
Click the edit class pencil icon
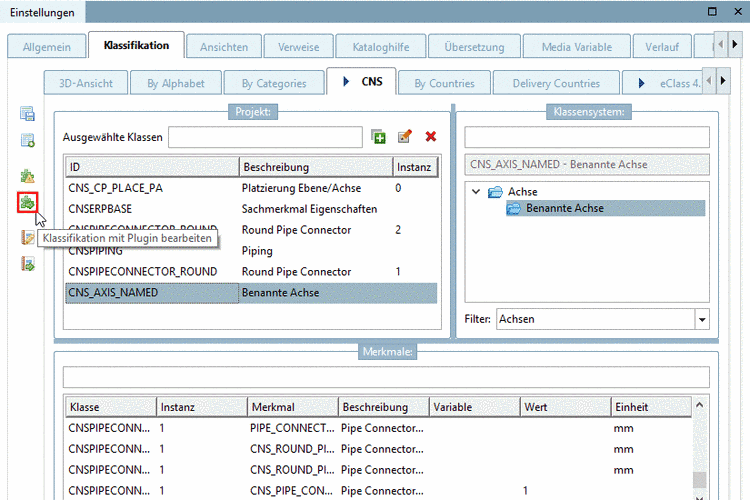pos(405,137)
